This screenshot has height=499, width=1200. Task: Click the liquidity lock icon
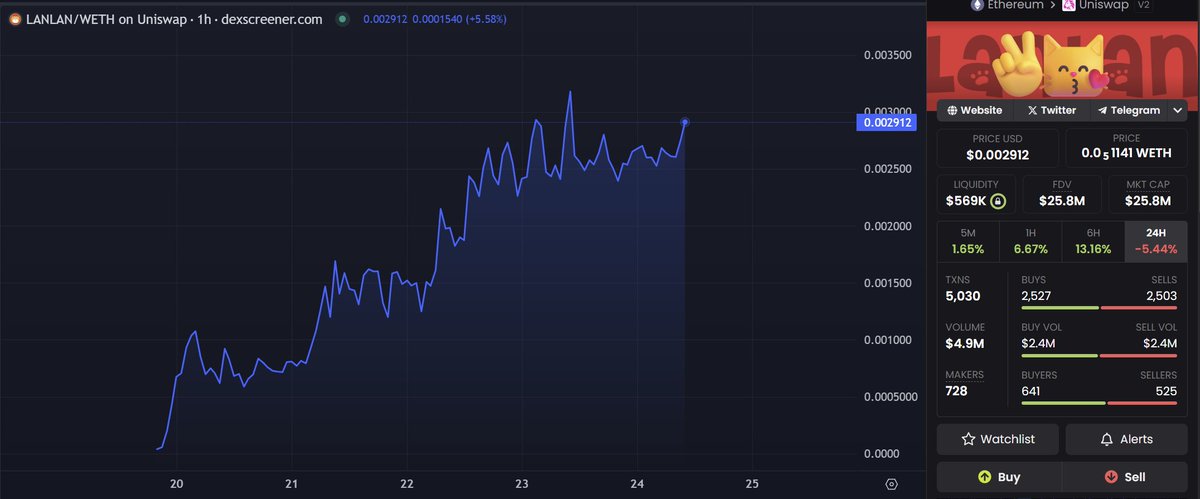998,201
